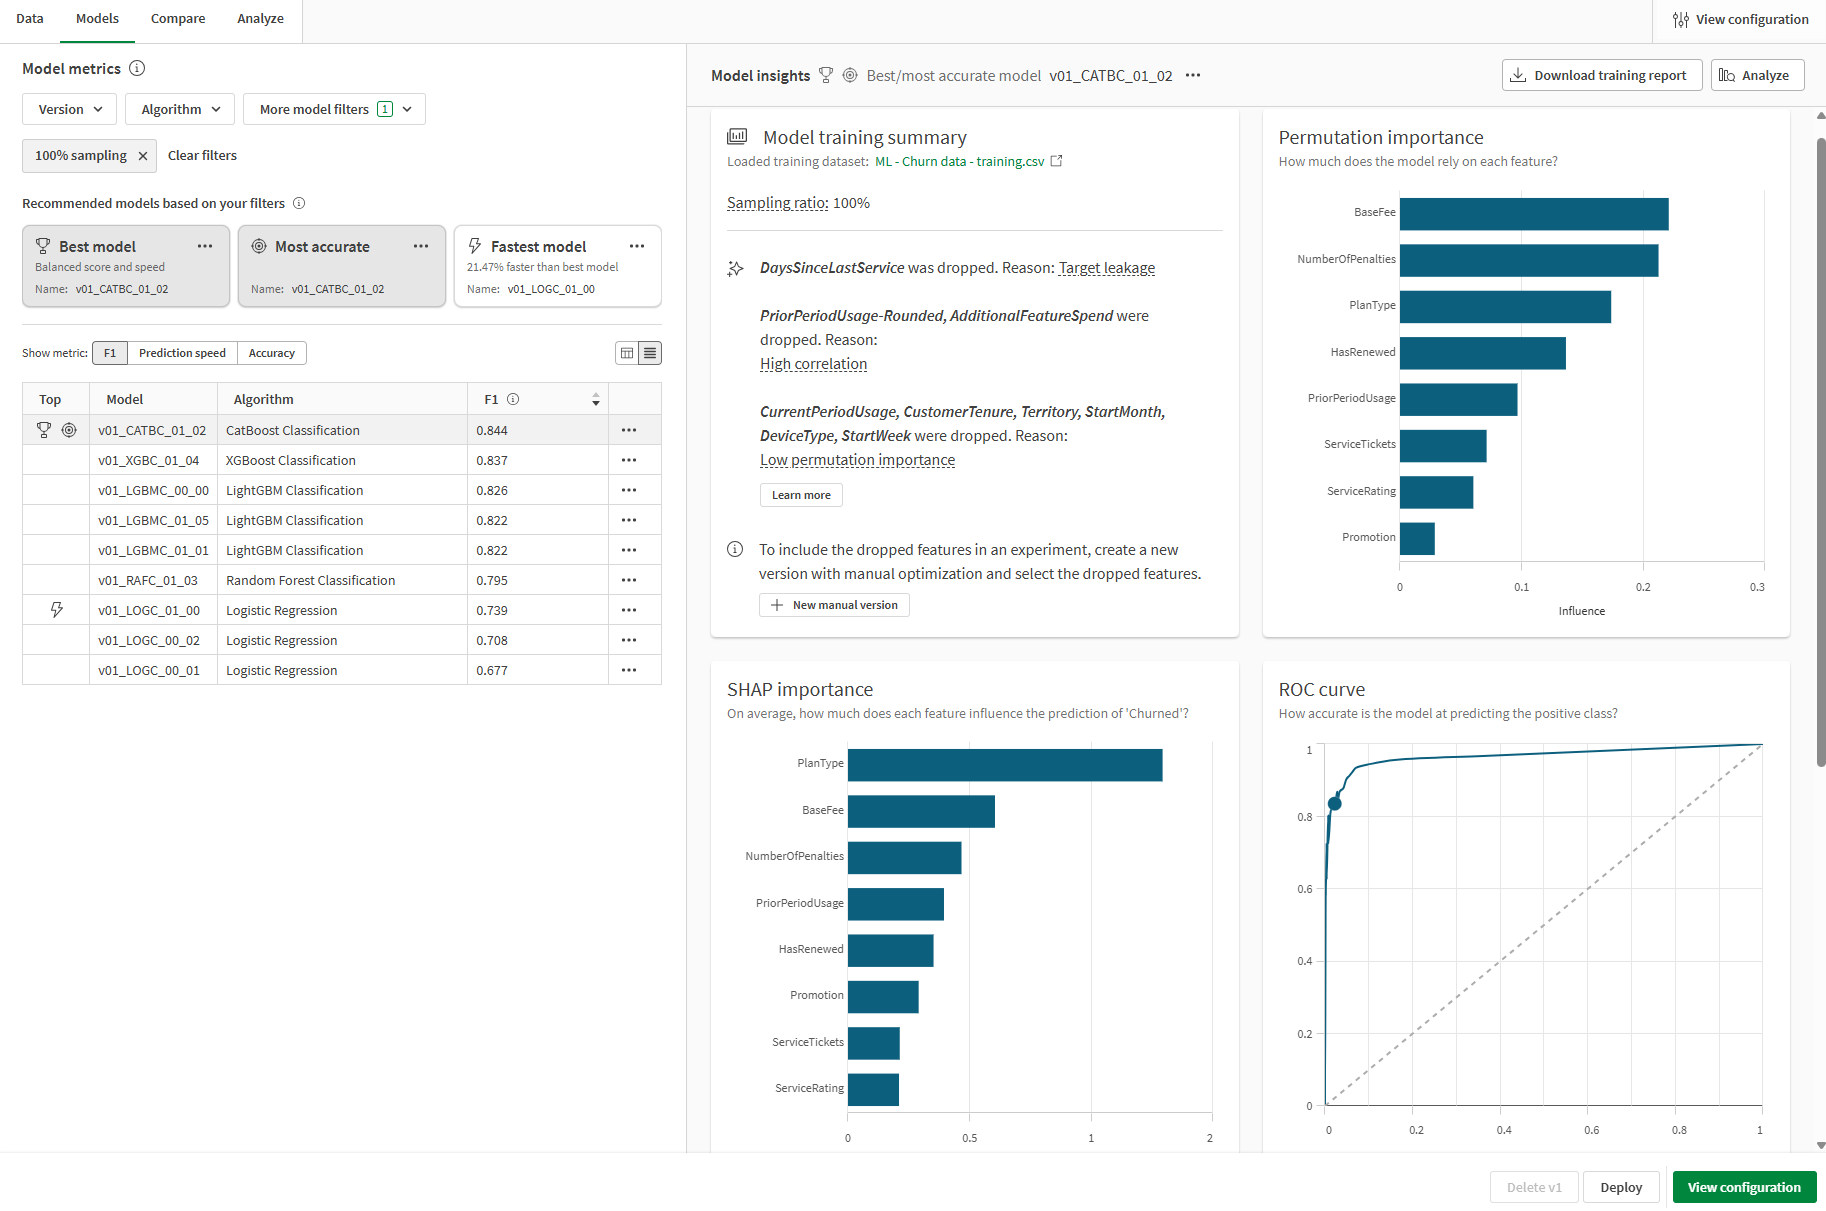
Task: Open the Data tab
Action: click(30, 18)
